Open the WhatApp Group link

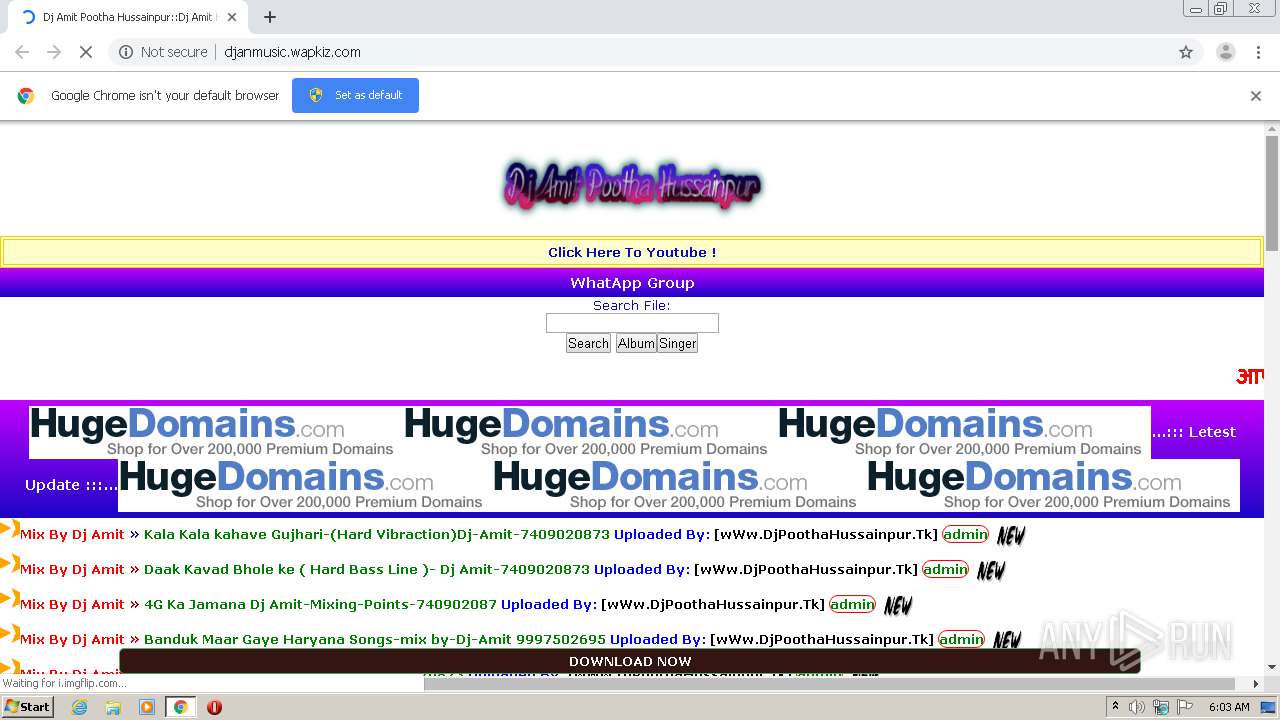click(x=632, y=283)
